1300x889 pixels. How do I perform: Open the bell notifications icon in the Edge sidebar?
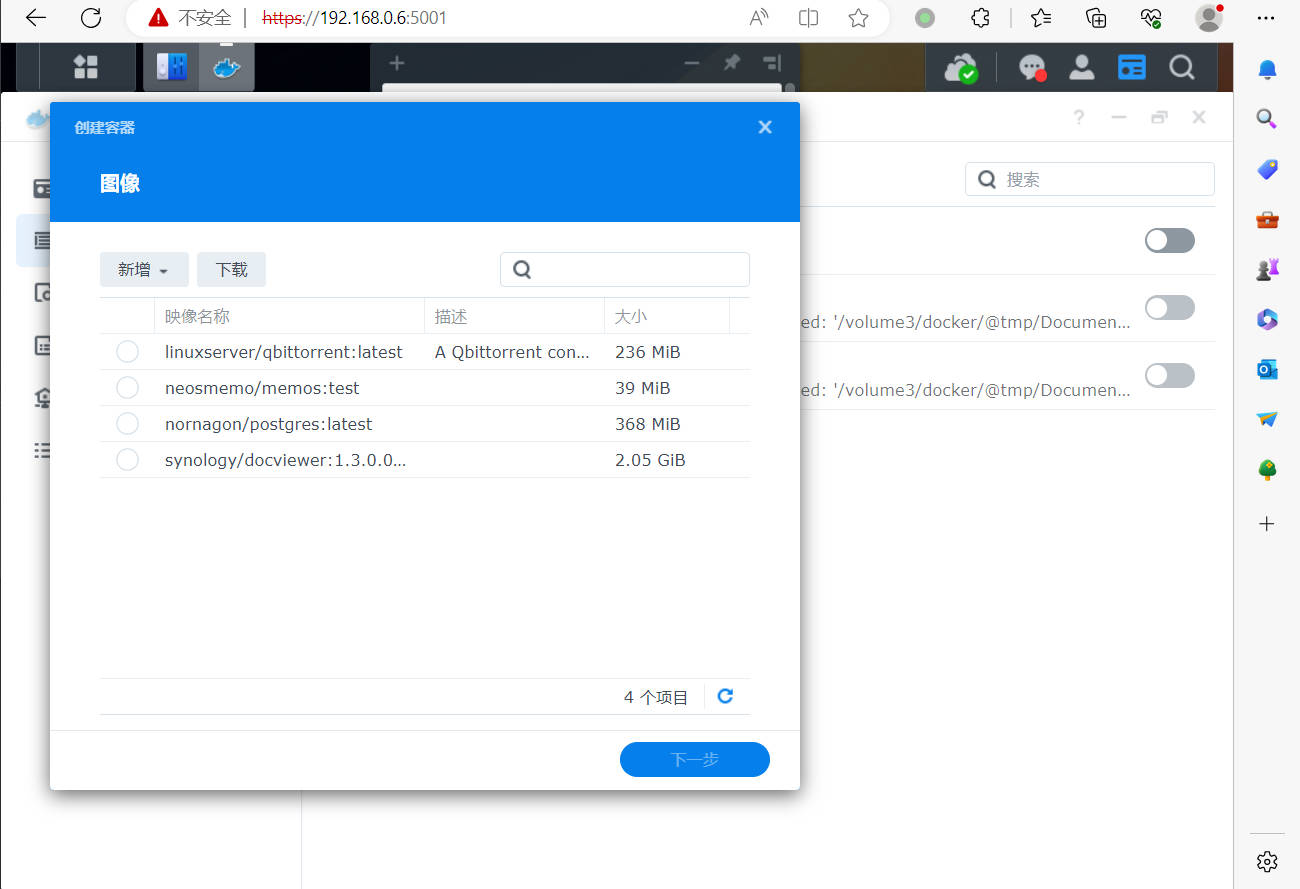click(x=1267, y=68)
